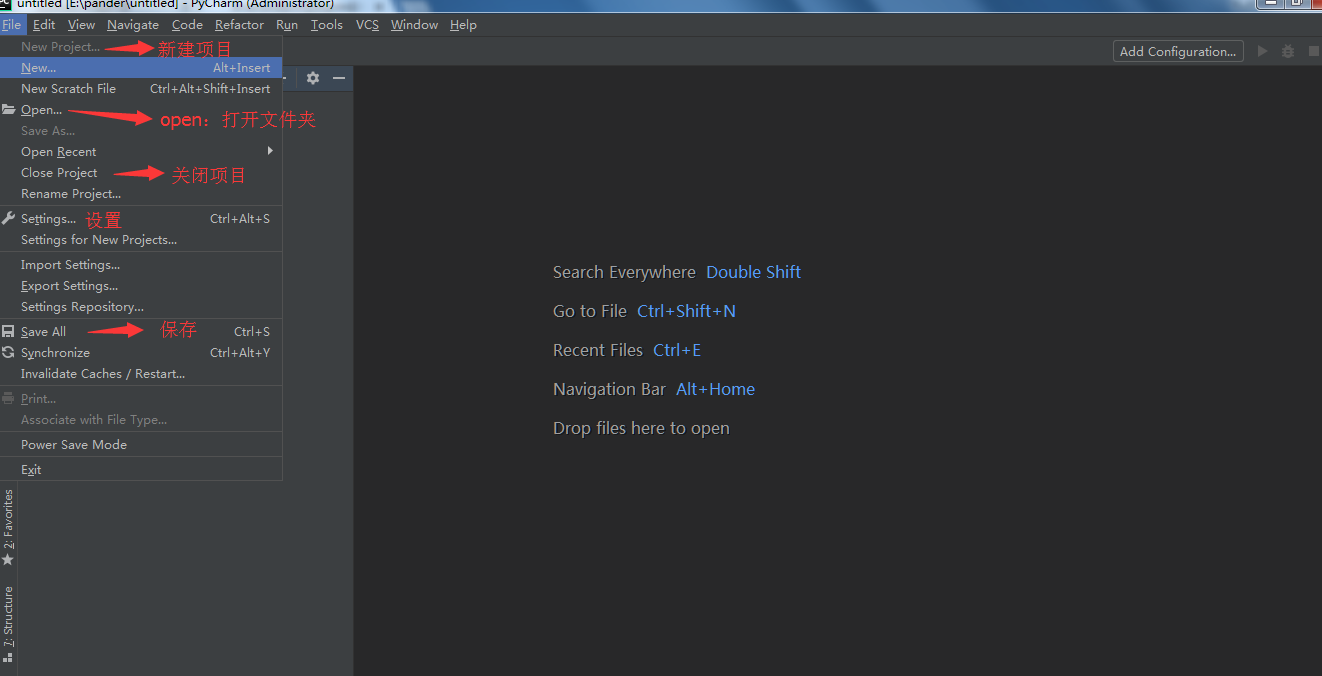Image resolution: width=1322 pixels, height=676 pixels.
Task: Open Settings... with wrench icon
Action: coord(141,219)
